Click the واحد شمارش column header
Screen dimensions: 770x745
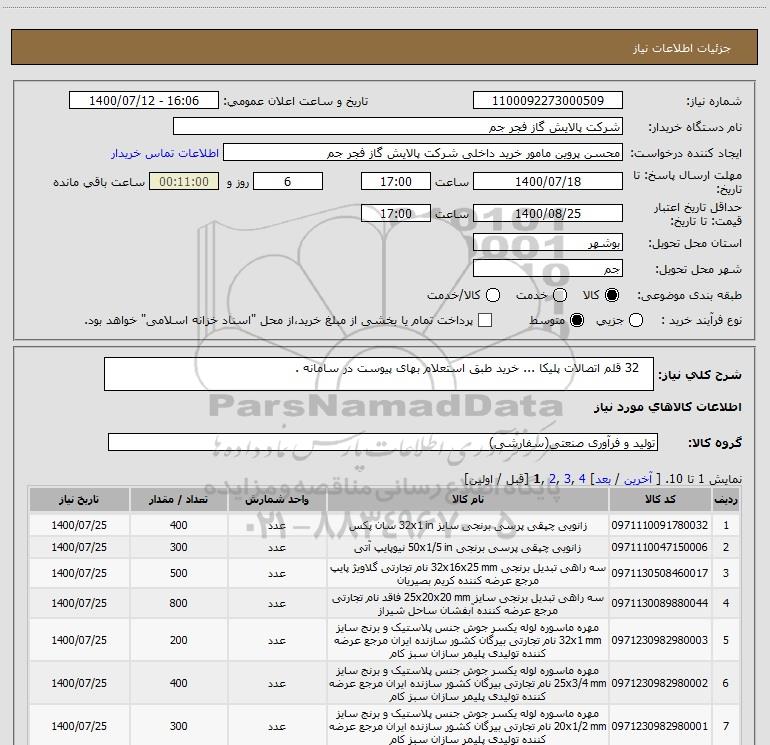pos(277,499)
